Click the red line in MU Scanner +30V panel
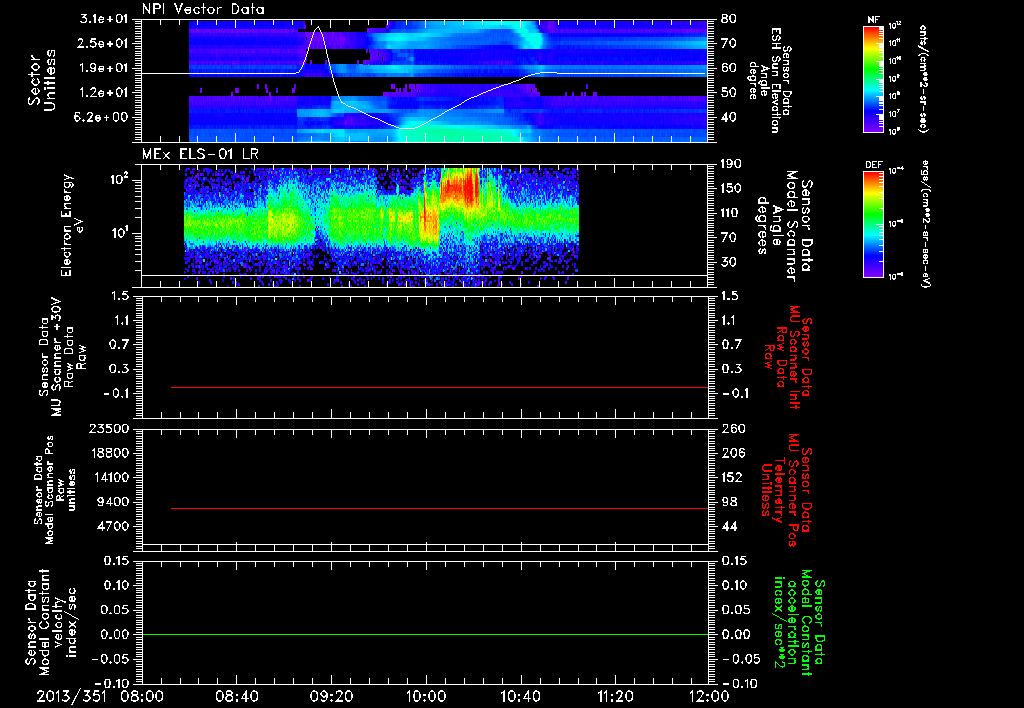This screenshot has width=1024, height=708. pyautogui.click(x=440, y=388)
